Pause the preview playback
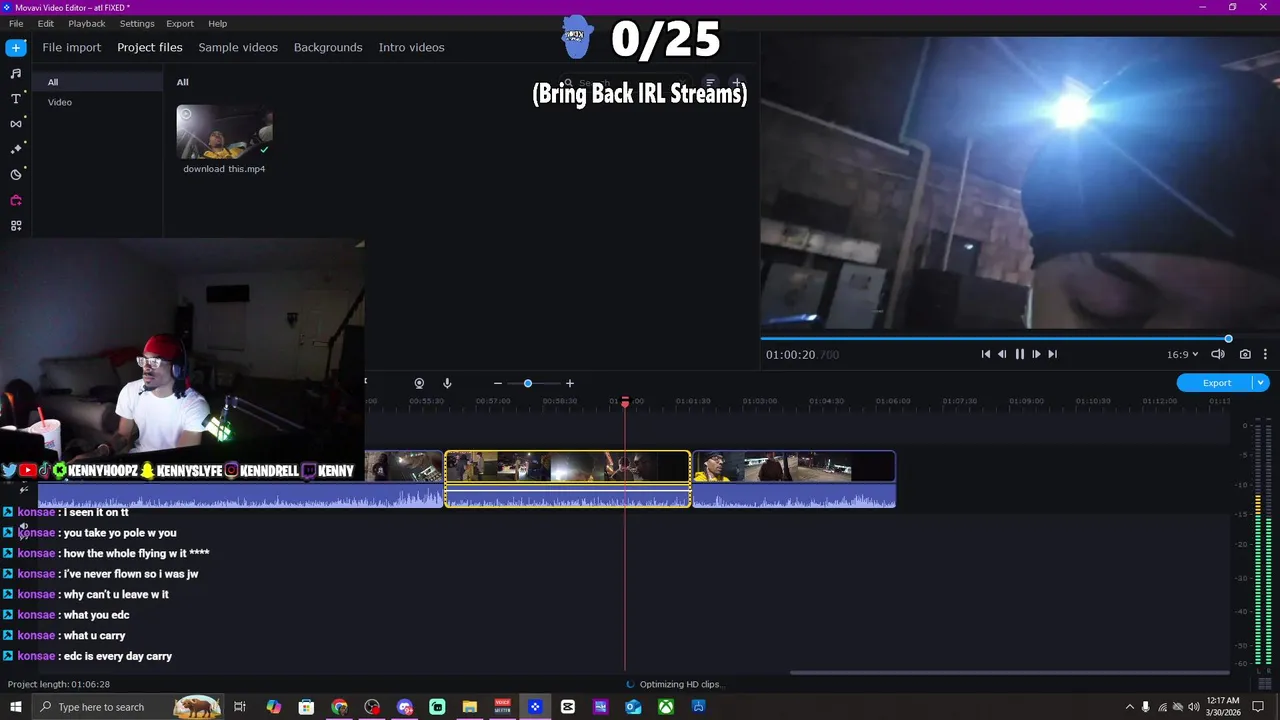 point(1020,354)
